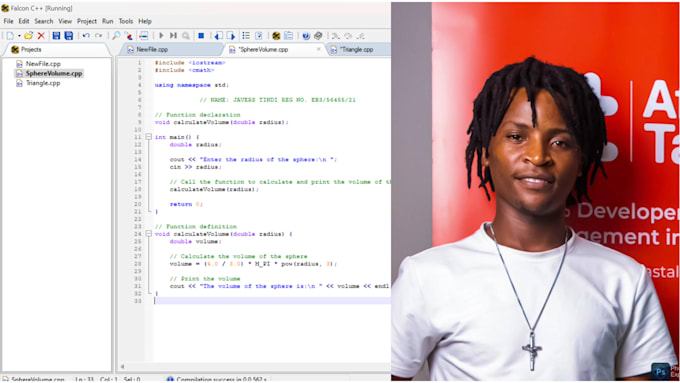The image size is (680, 383).
Task: Click the Run play toolbar icon
Action: [161, 36]
